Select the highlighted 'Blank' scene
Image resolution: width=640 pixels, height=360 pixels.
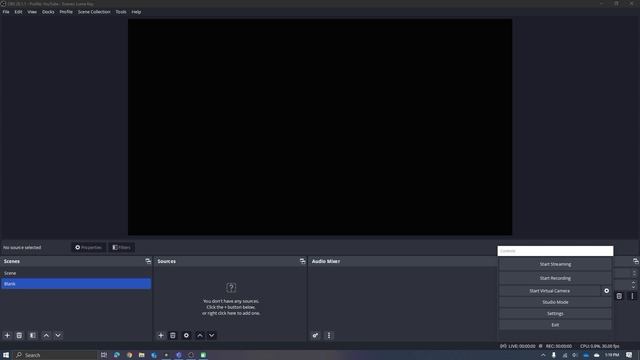click(x=76, y=284)
